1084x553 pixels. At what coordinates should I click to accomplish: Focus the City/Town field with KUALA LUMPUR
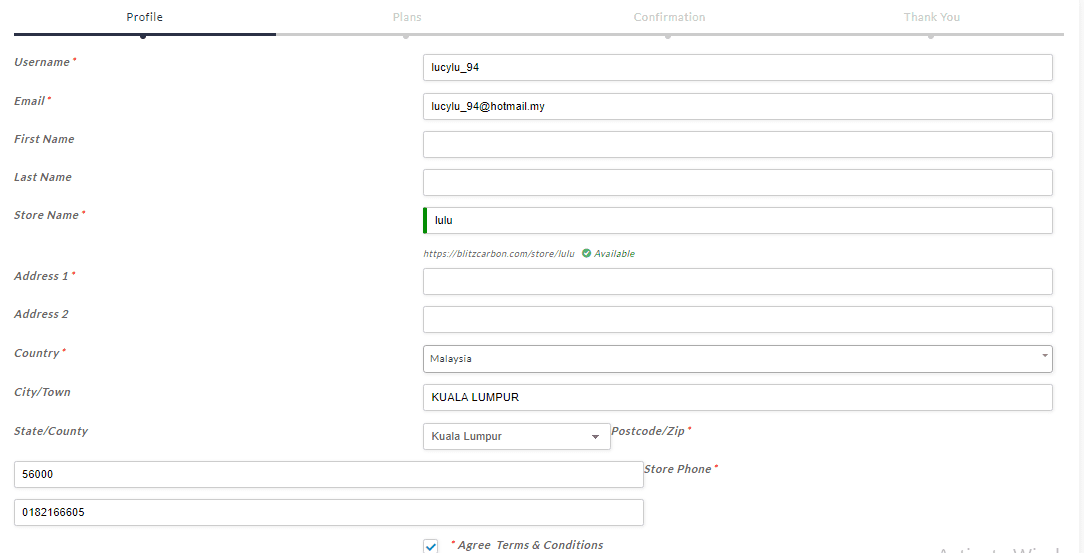[737, 397]
